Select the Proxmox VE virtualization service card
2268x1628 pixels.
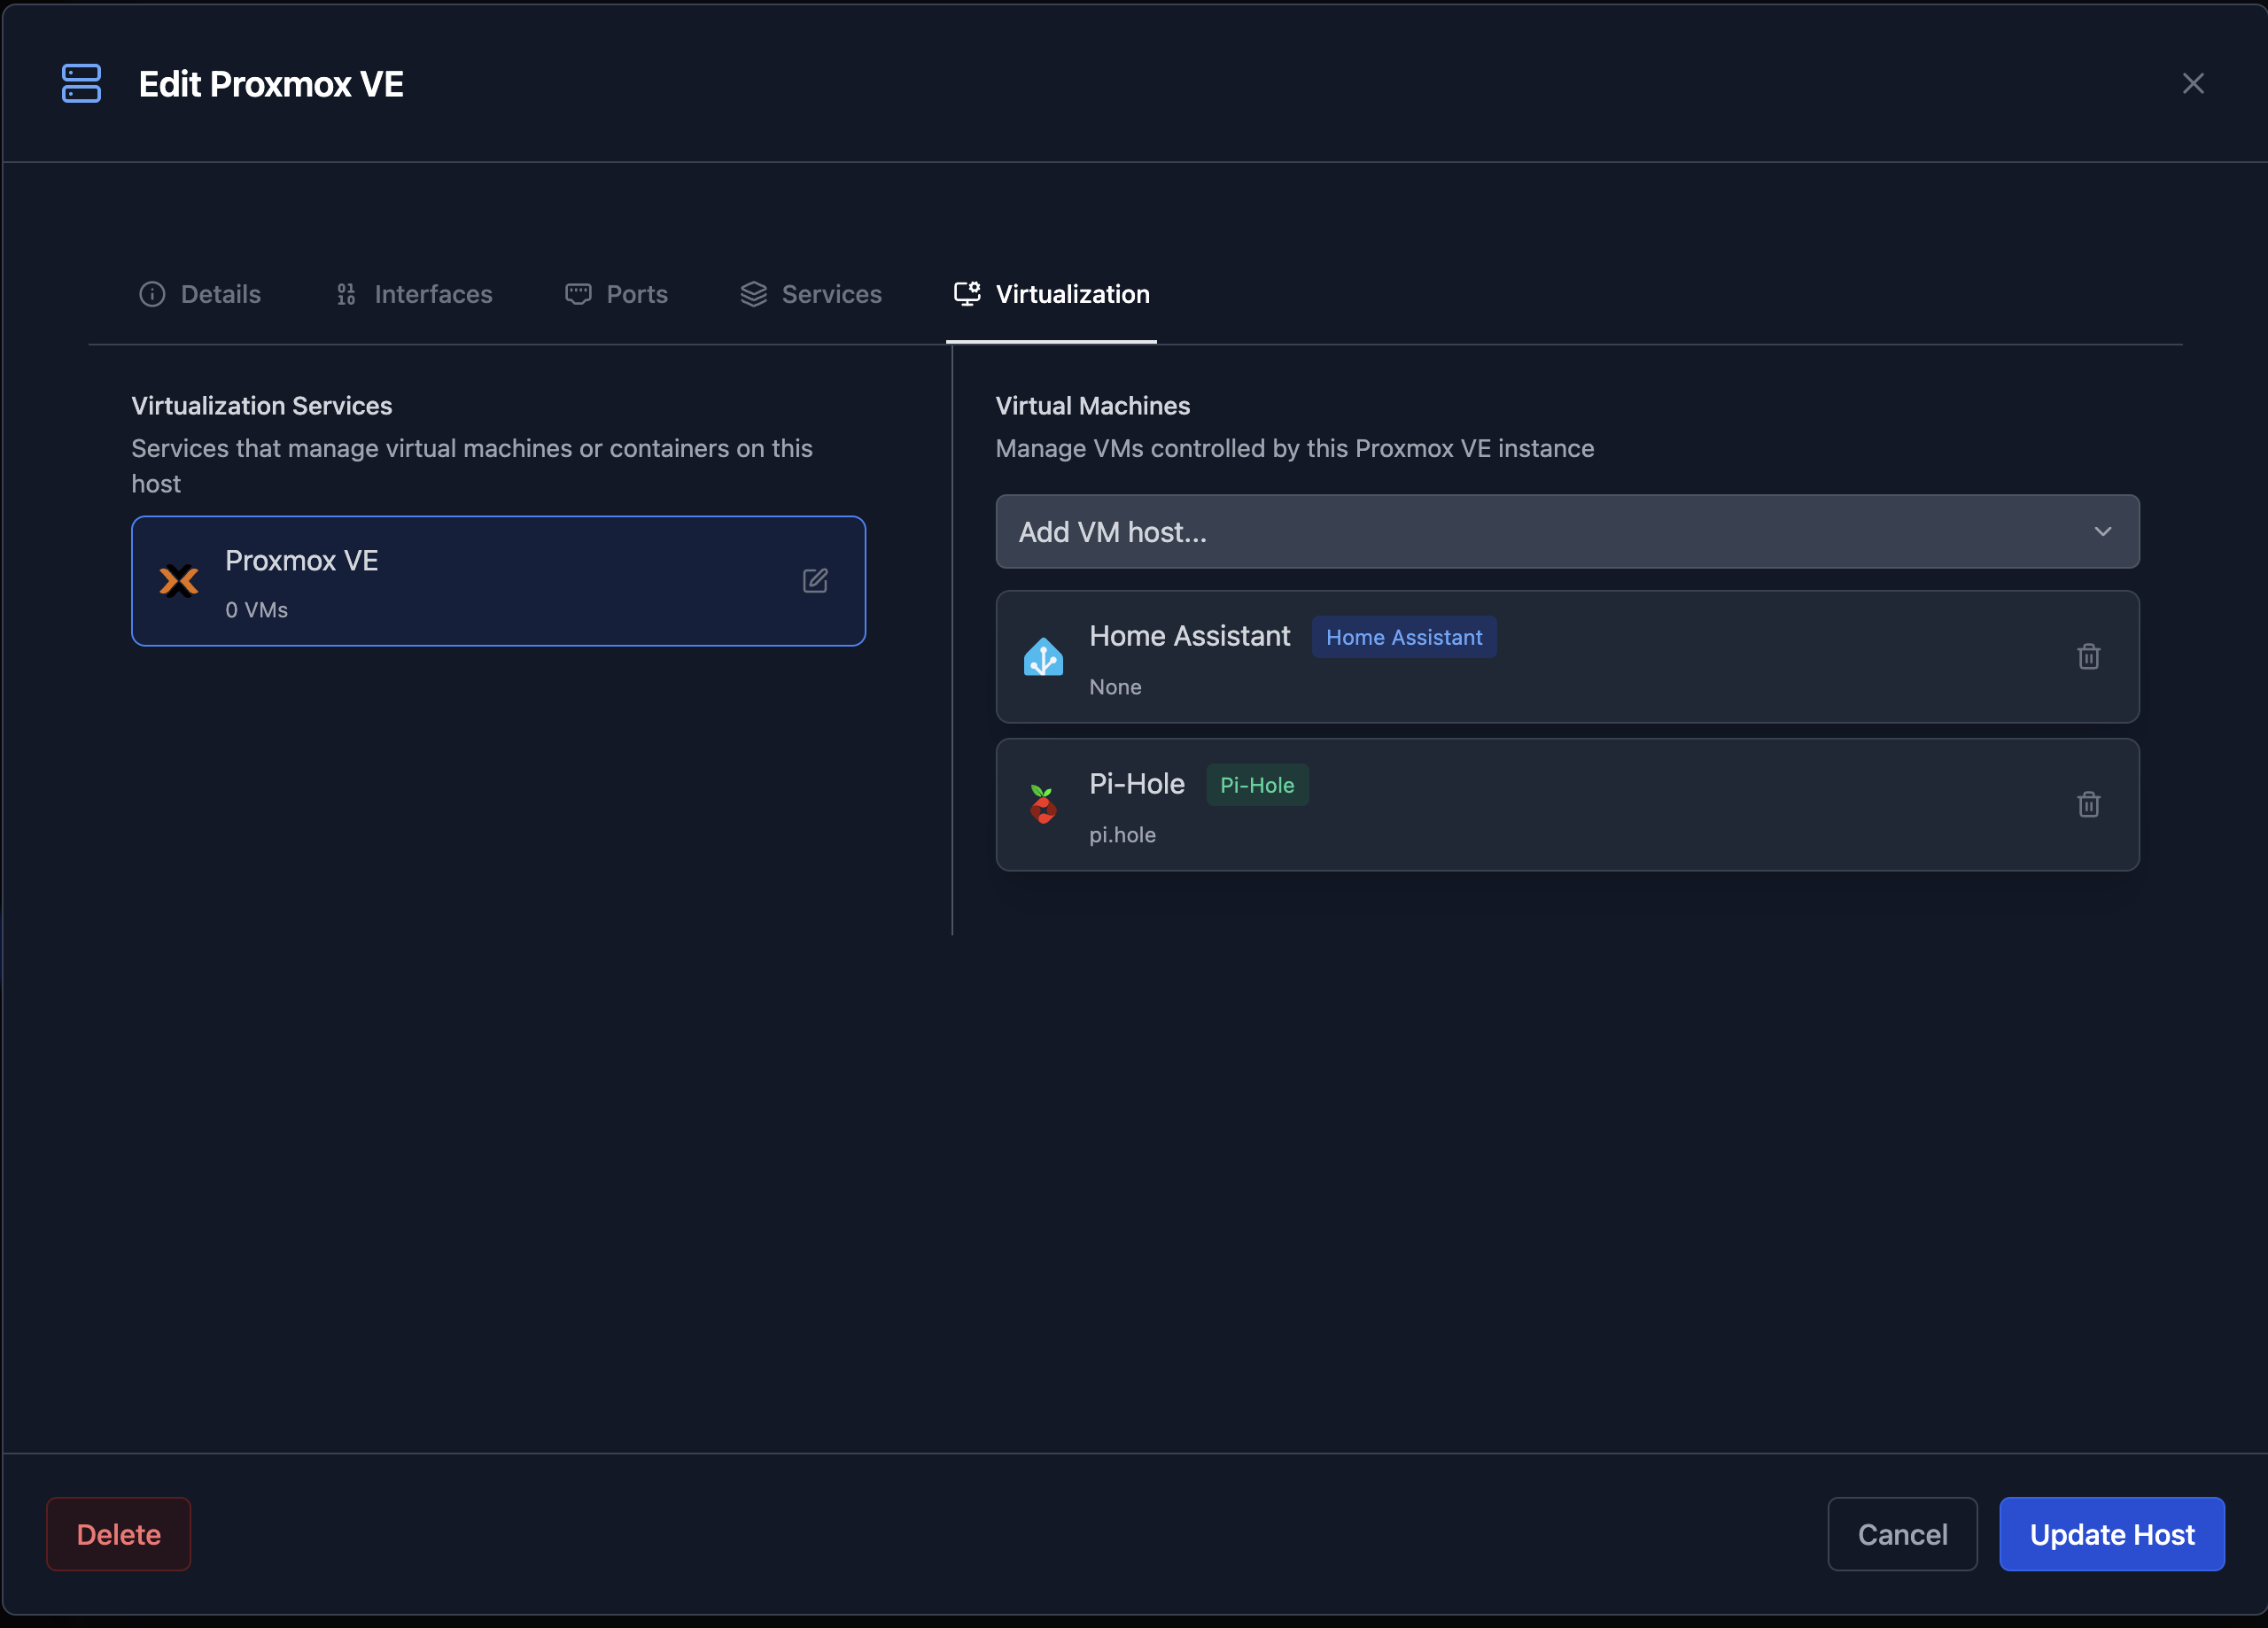click(498, 581)
